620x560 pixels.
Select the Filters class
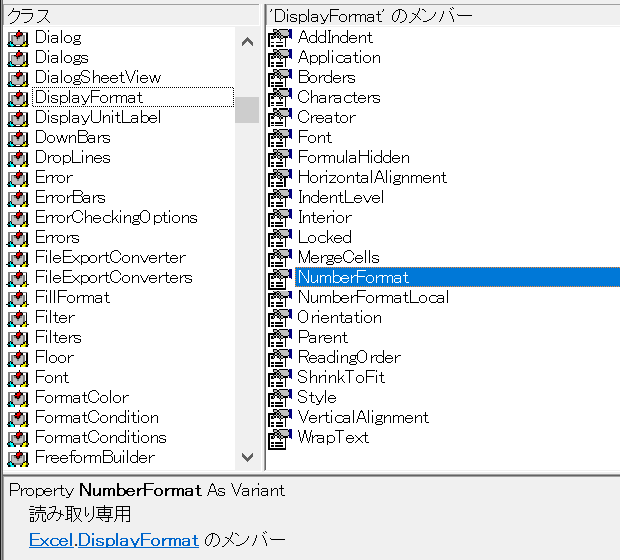click(x=58, y=338)
